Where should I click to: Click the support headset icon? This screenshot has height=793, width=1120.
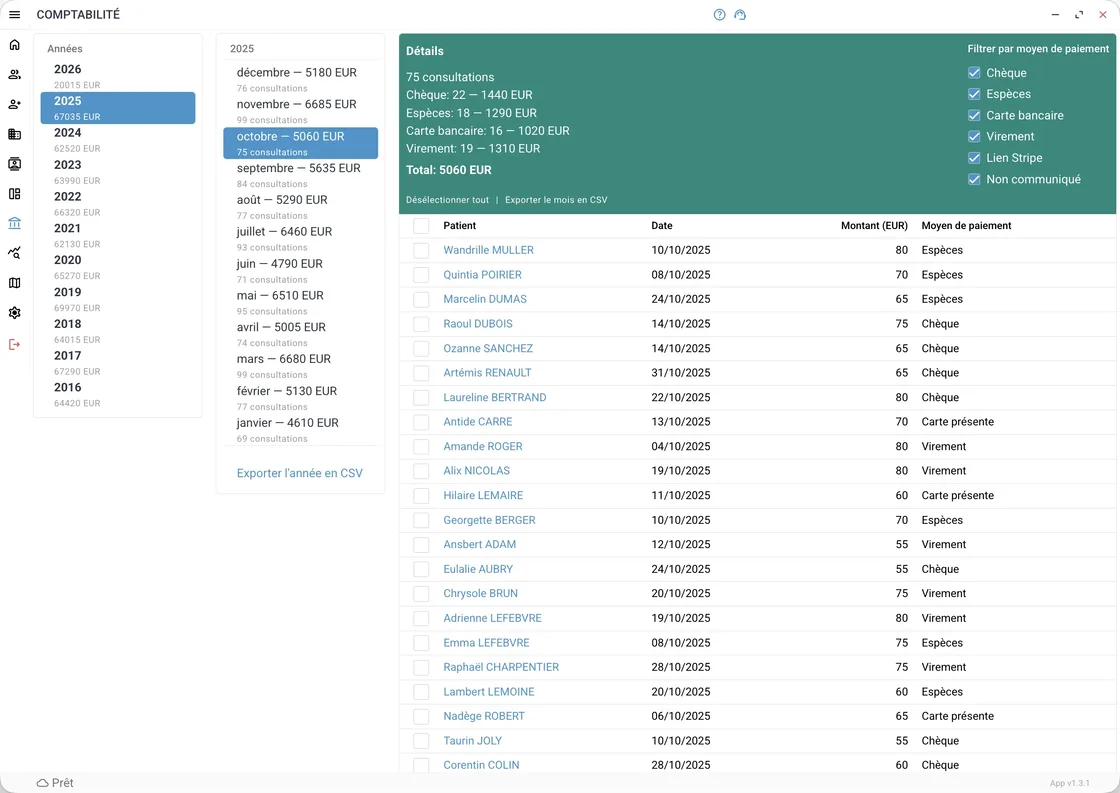coord(740,14)
